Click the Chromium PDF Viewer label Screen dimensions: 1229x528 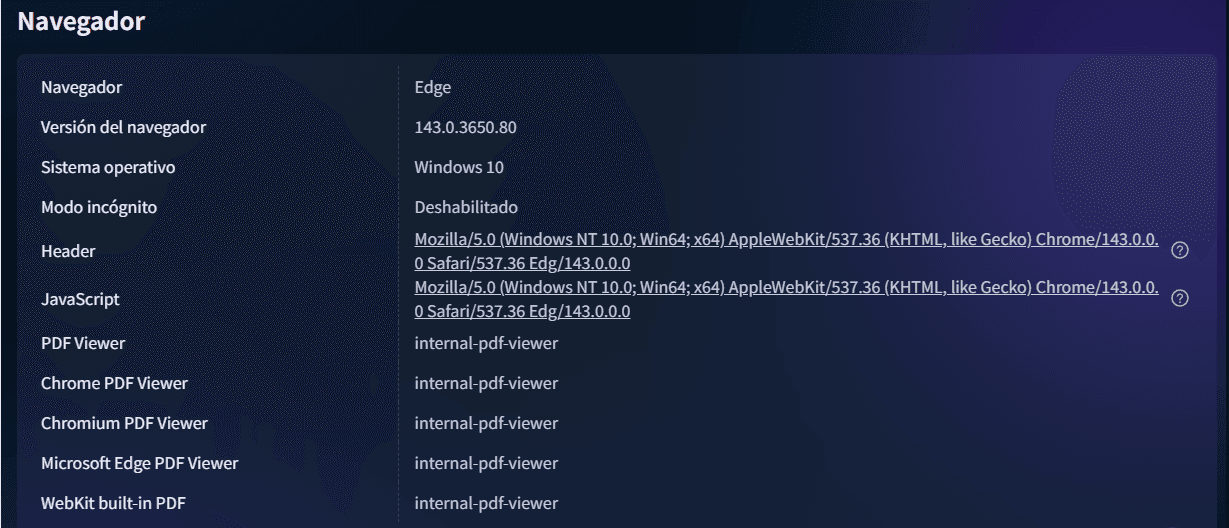pyautogui.click(x=124, y=423)
